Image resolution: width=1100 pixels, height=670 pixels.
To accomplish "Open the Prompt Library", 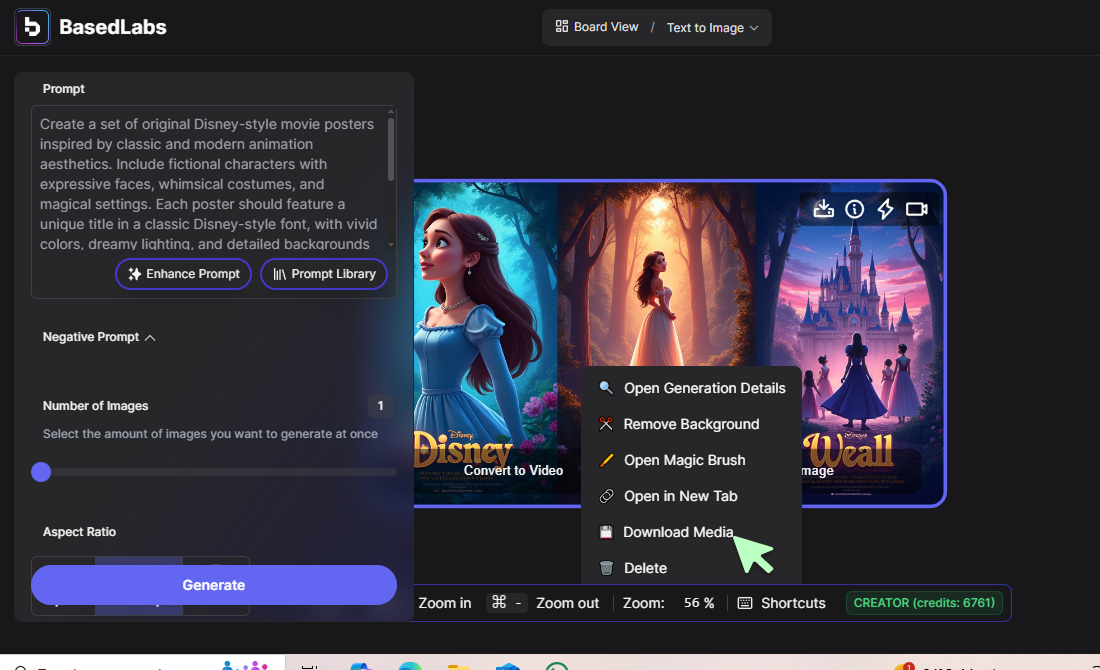I will point(323,274).
